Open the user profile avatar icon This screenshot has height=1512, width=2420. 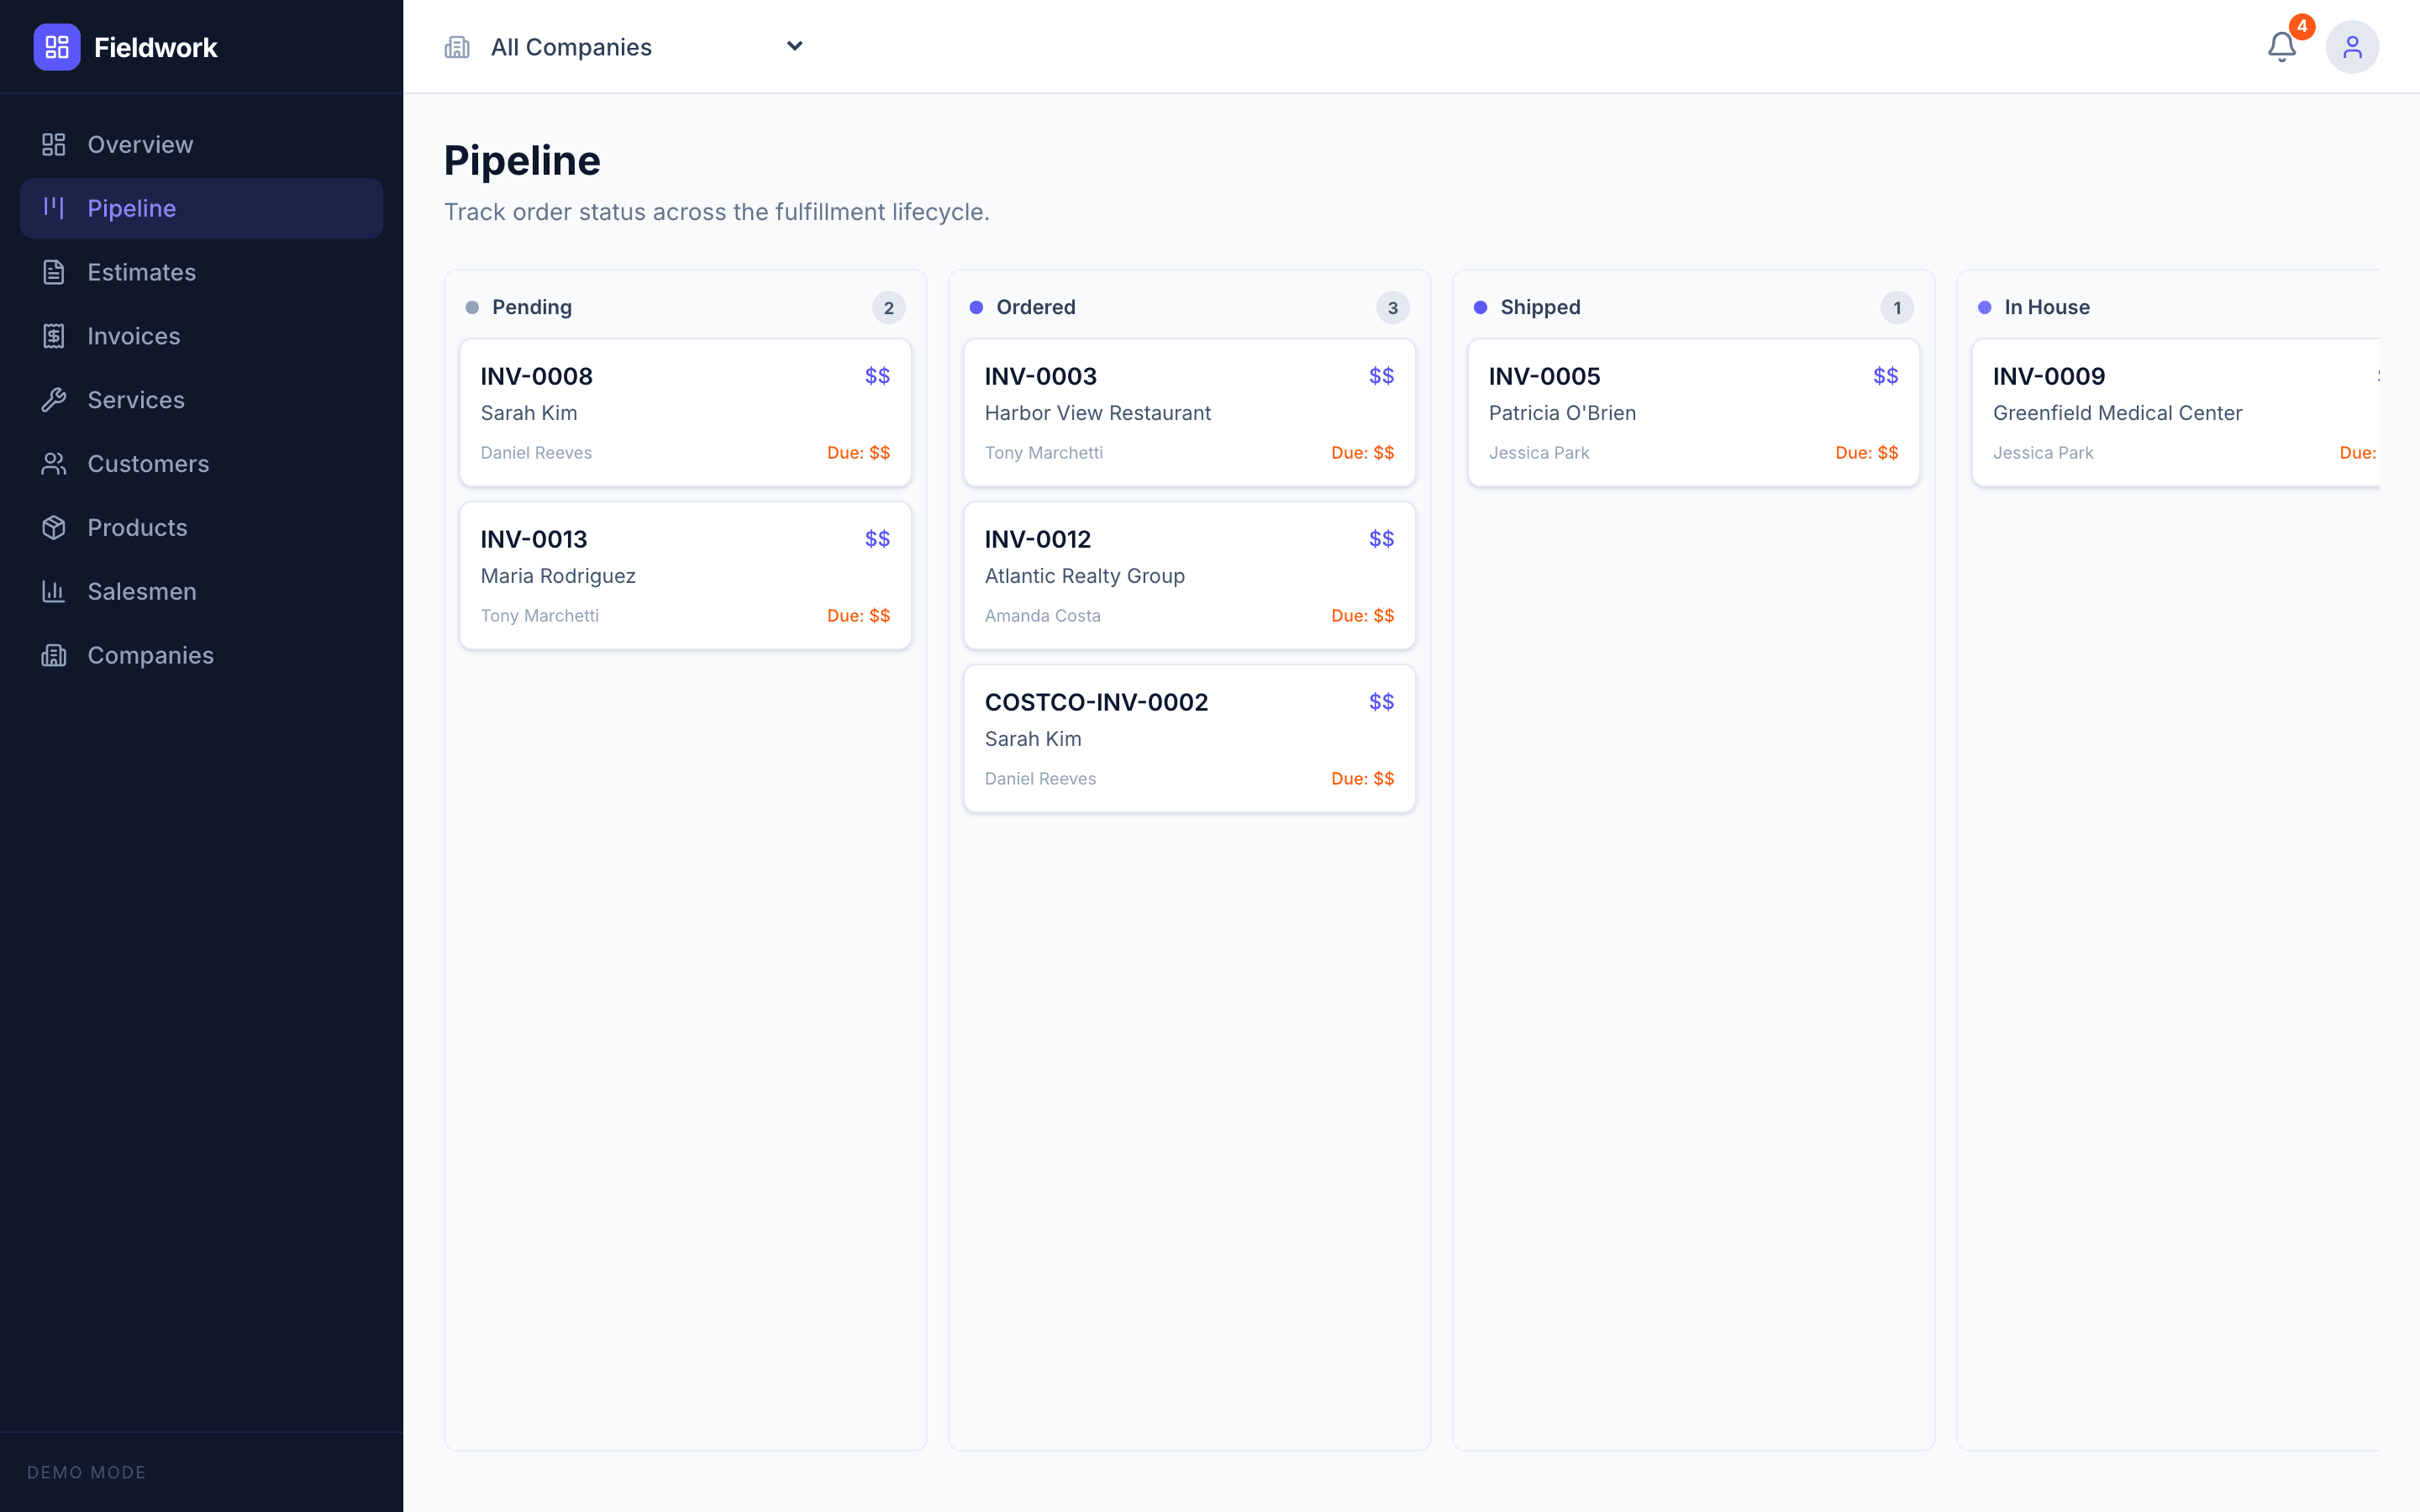tap(2352, 46)
